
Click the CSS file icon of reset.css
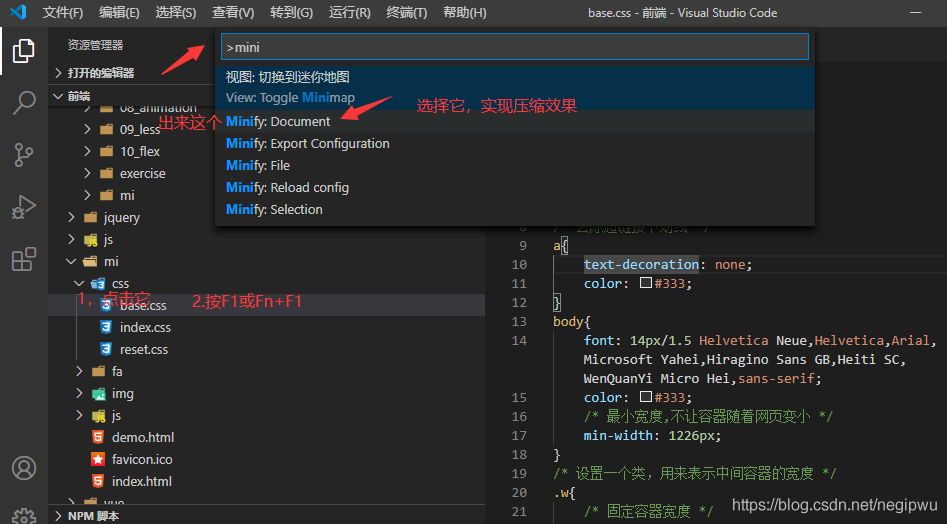tap(106, 349)
